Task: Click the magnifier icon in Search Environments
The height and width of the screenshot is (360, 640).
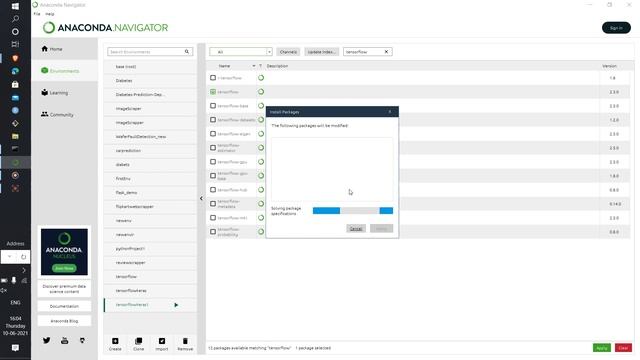Action: [187, 52]
